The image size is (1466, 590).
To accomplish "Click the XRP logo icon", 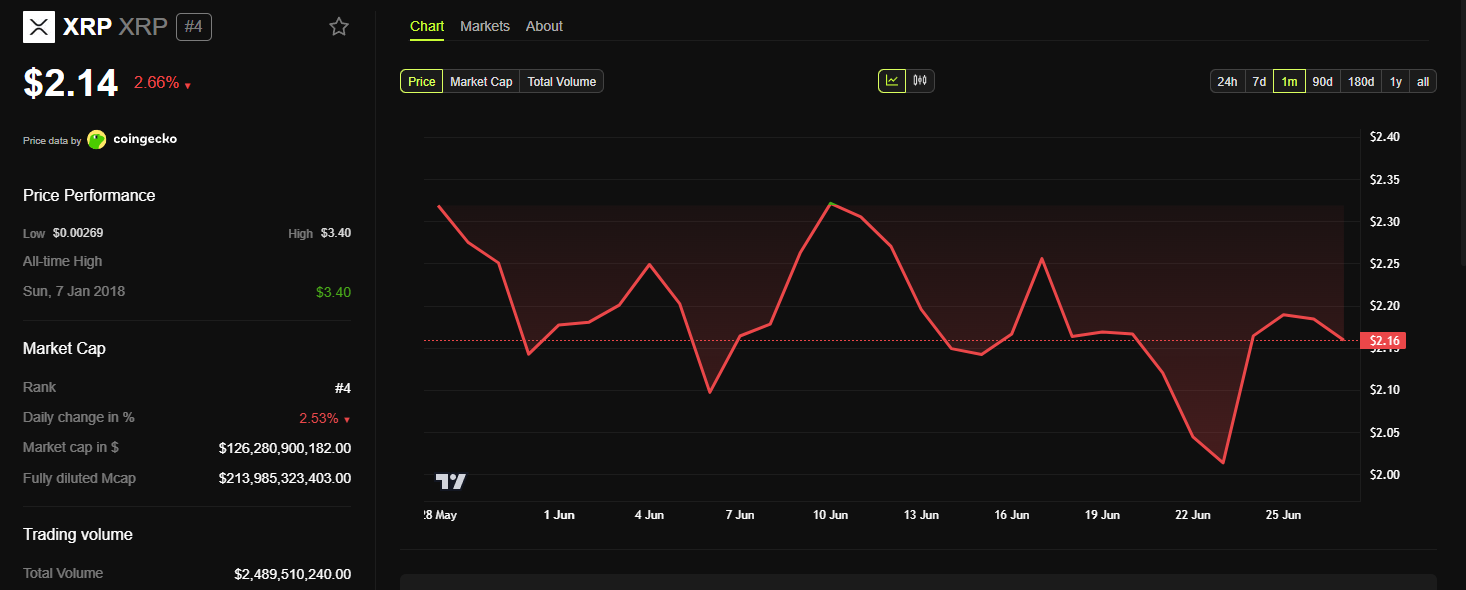I will [x=39, y=27].
